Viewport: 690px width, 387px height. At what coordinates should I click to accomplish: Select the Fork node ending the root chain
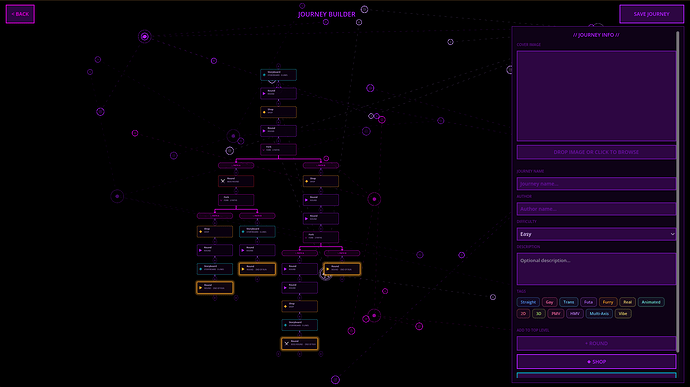(x=278, y=149)
